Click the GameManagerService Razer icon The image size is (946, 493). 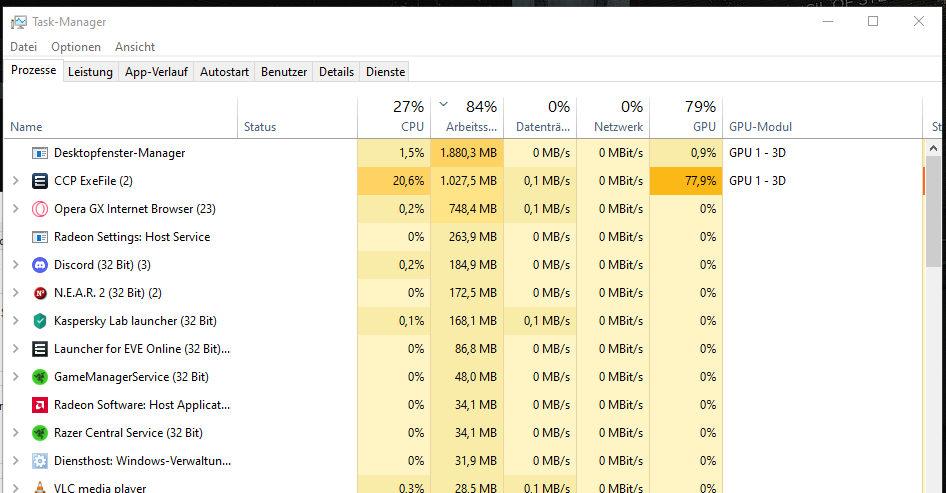pyautogui.click(x=40, y=377)
